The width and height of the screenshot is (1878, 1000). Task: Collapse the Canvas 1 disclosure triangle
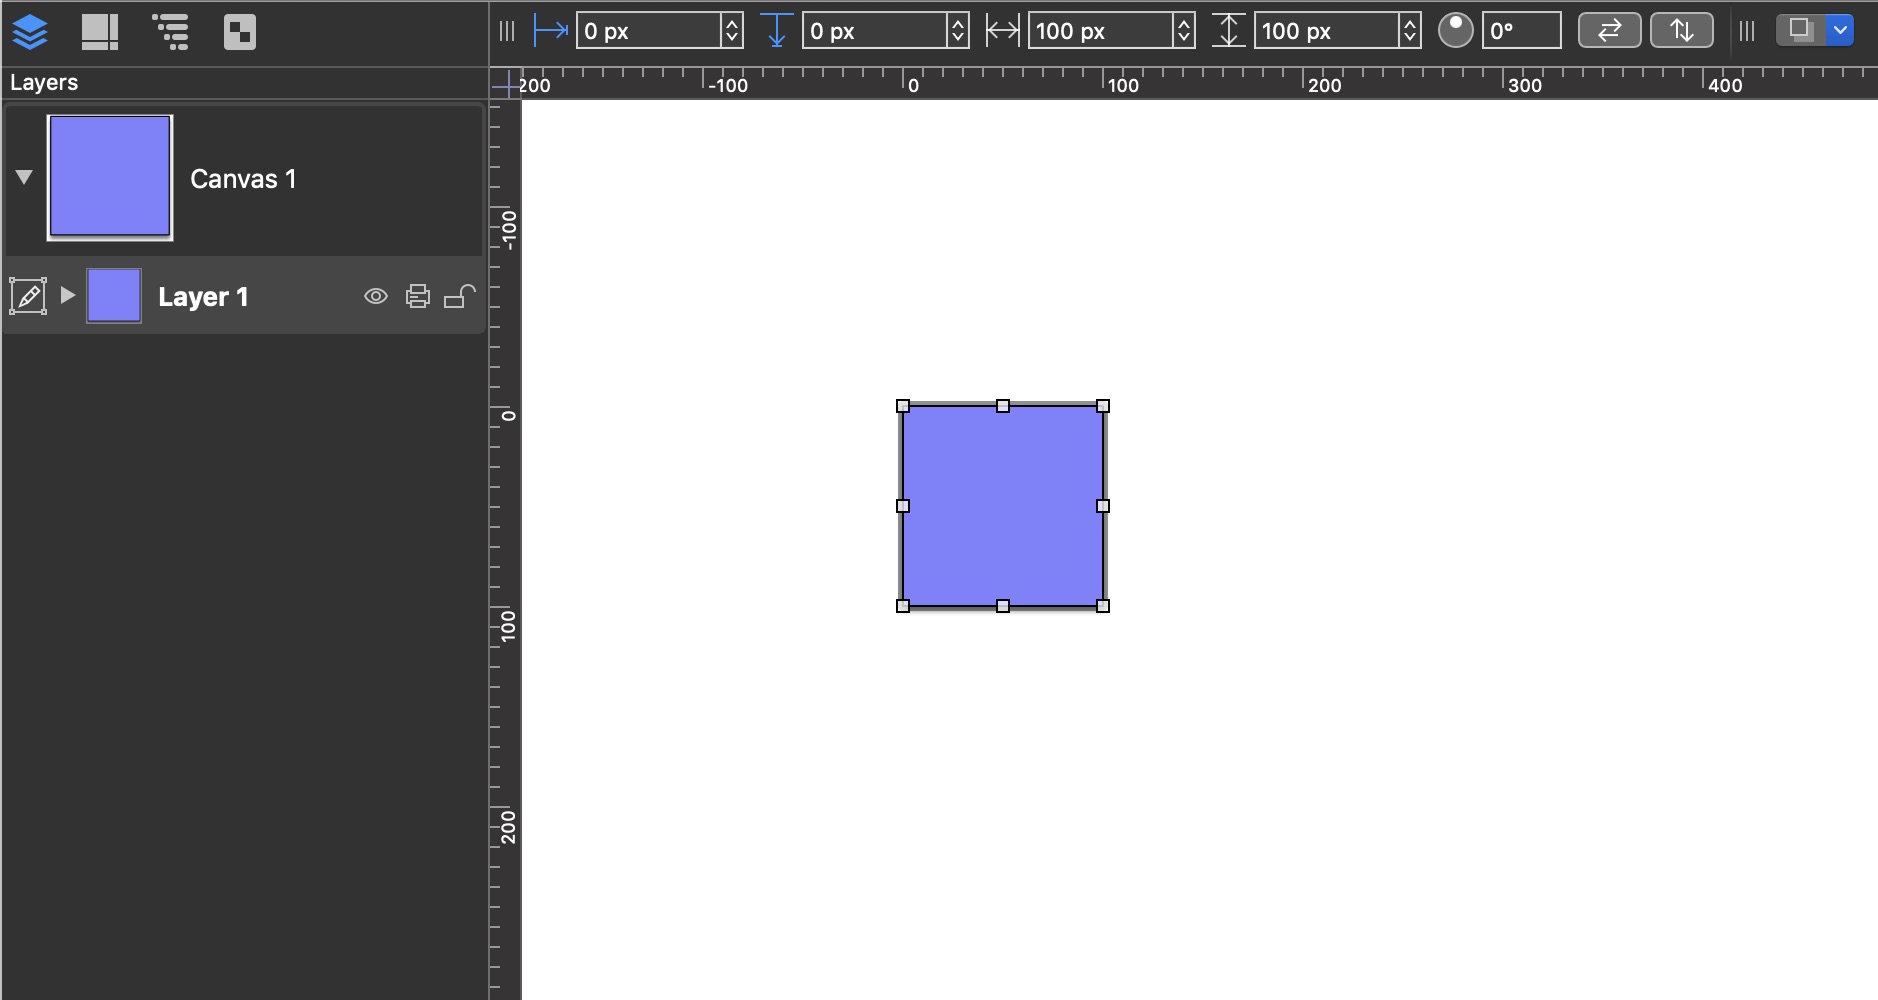(24, 177)
